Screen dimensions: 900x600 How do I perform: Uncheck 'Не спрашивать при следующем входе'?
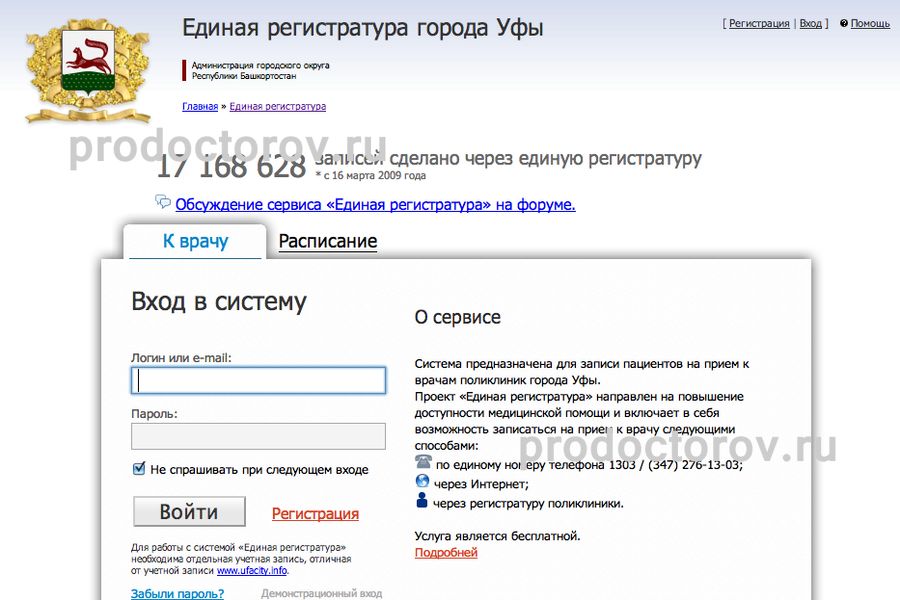[x=139, y=469]
